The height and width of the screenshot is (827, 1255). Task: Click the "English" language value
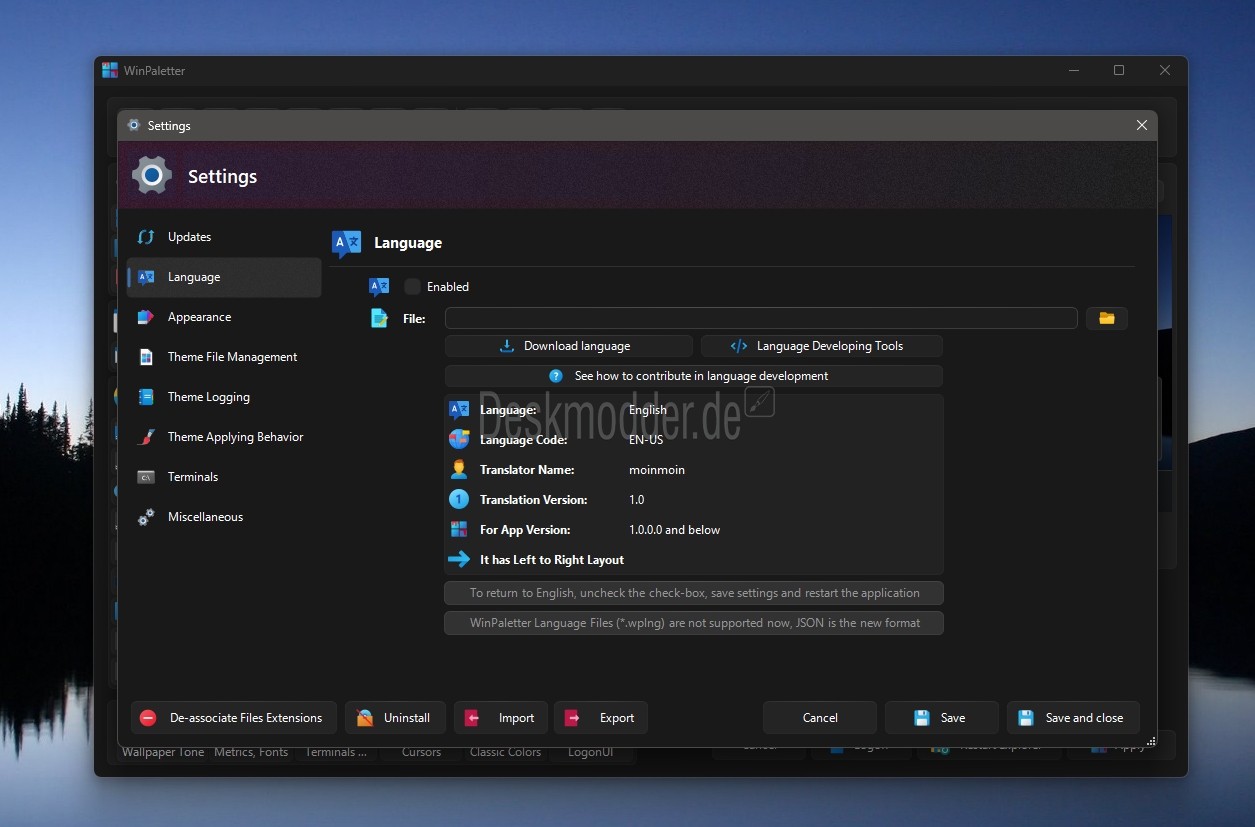(648, 410)
